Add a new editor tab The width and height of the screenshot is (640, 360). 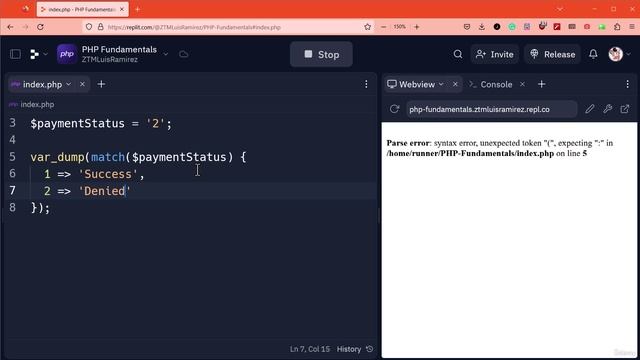(101, 84)
